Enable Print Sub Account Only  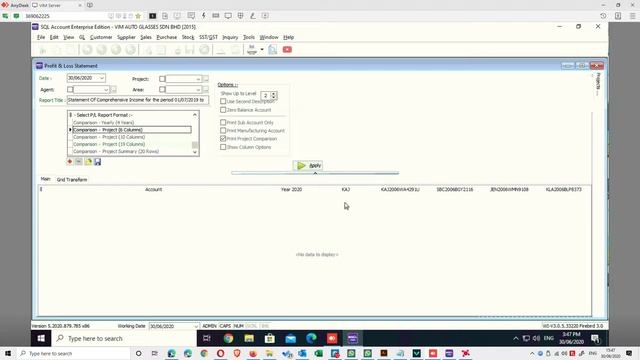223,122
